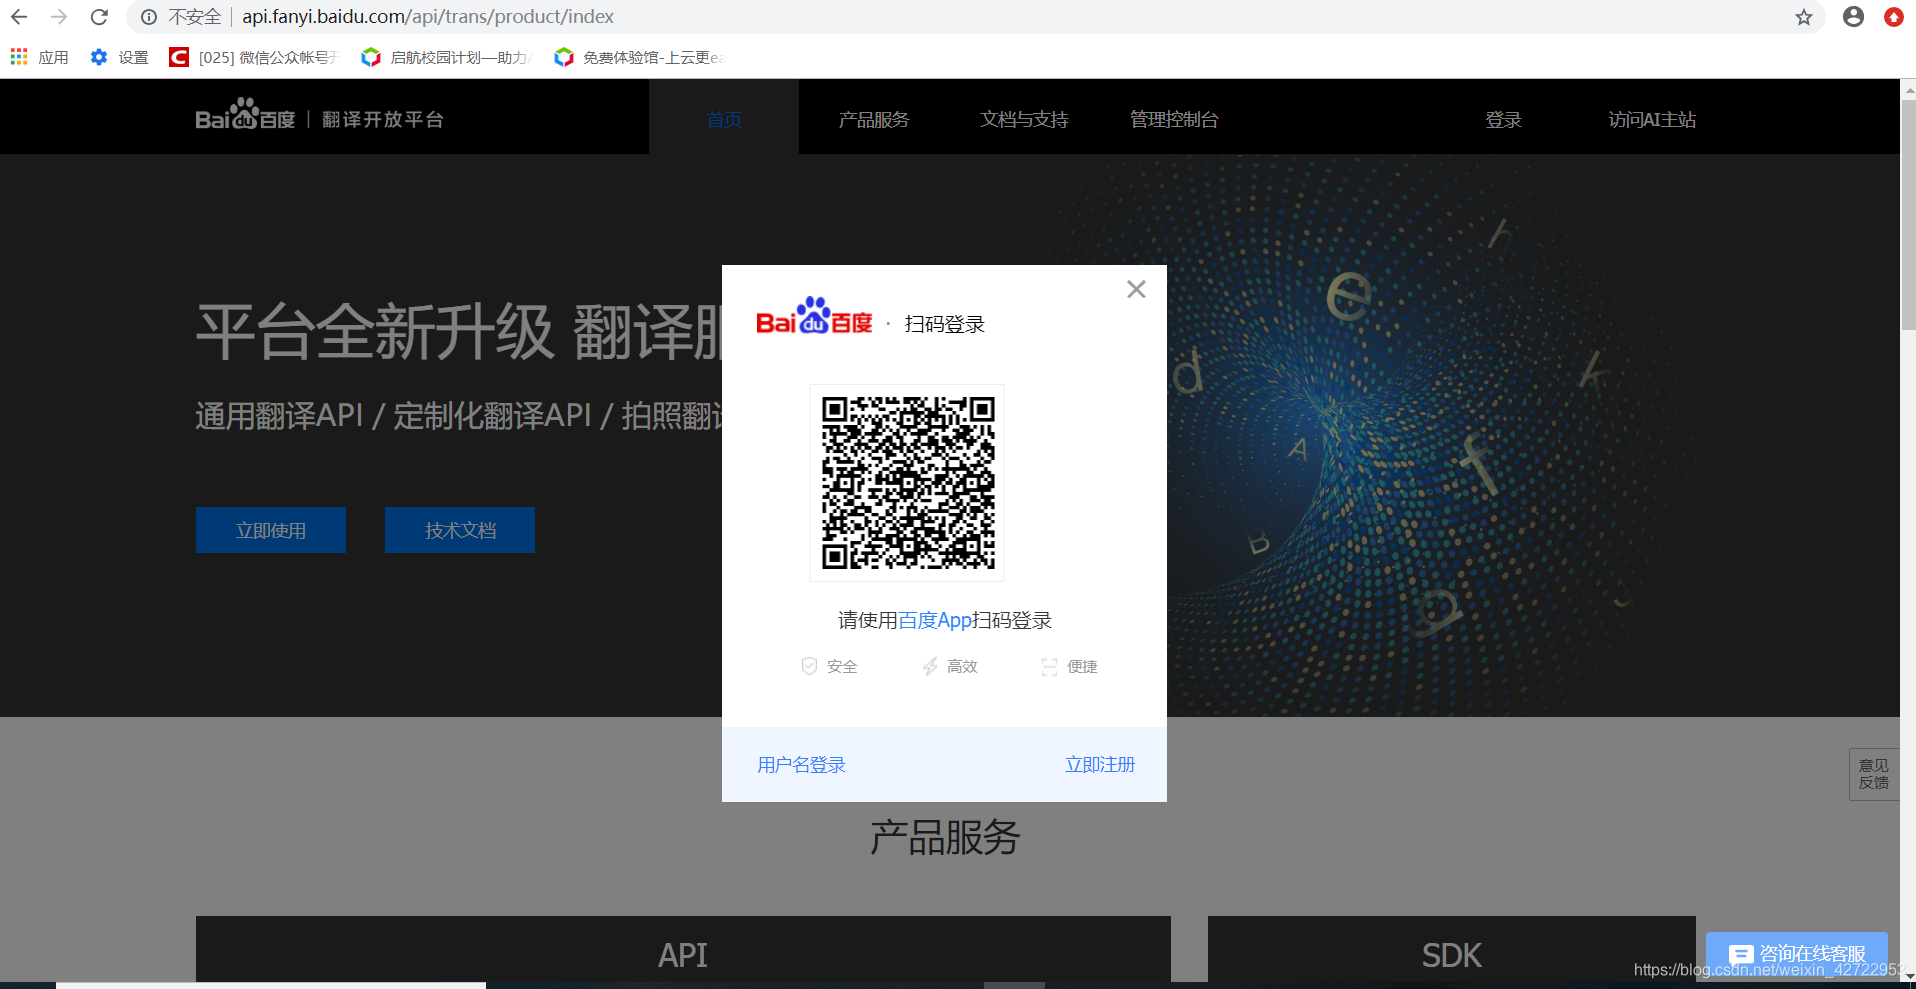Select the 首页 nav tab
This screenshot has width=1916, height=989.
pyautogui.click(x=724, y=119)
